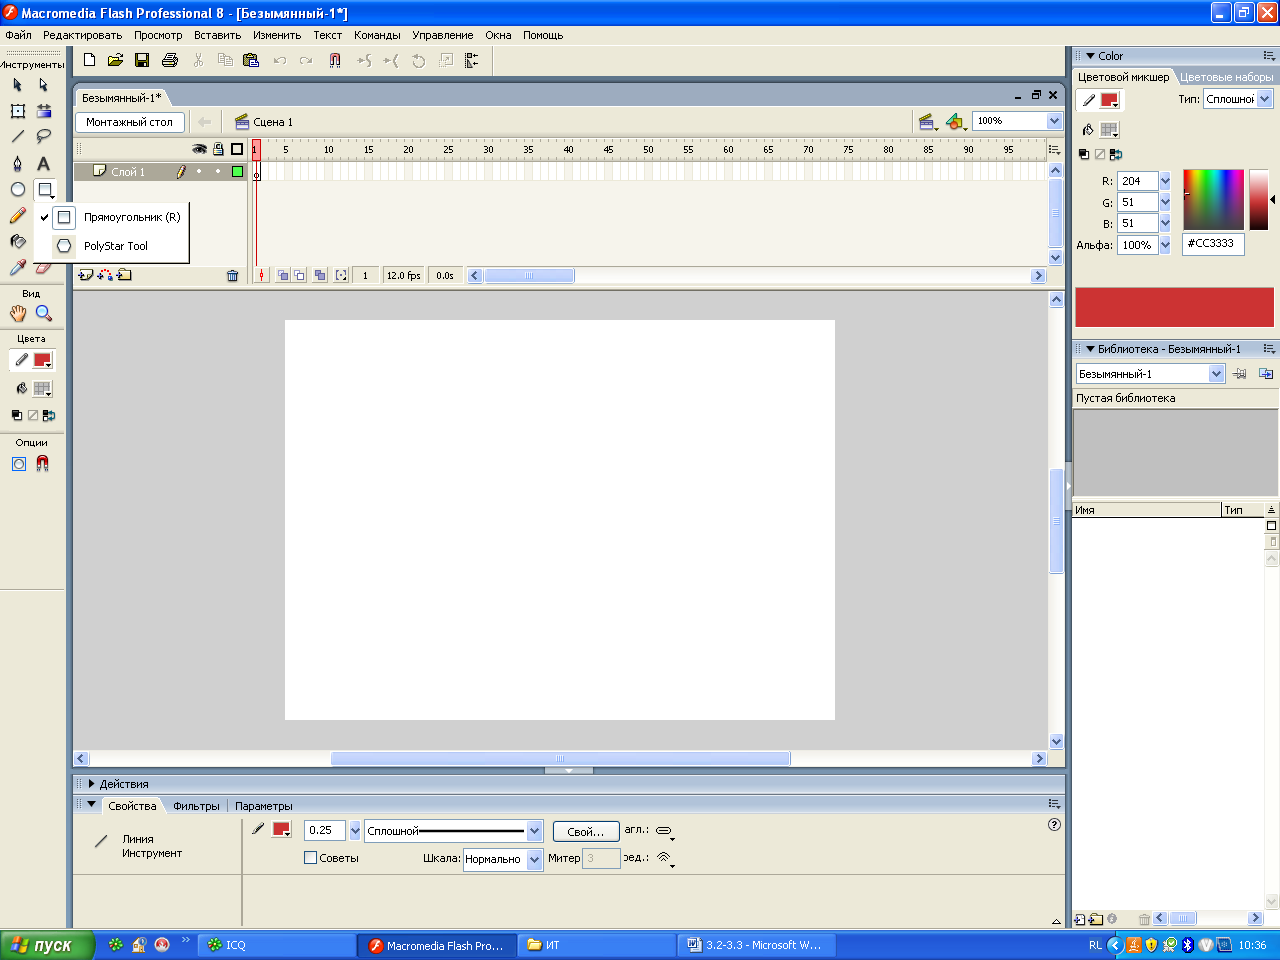Click the hex color #CC3333 field
Viewport: 1280px width, 960px height.
click(x=1213, y=244)
